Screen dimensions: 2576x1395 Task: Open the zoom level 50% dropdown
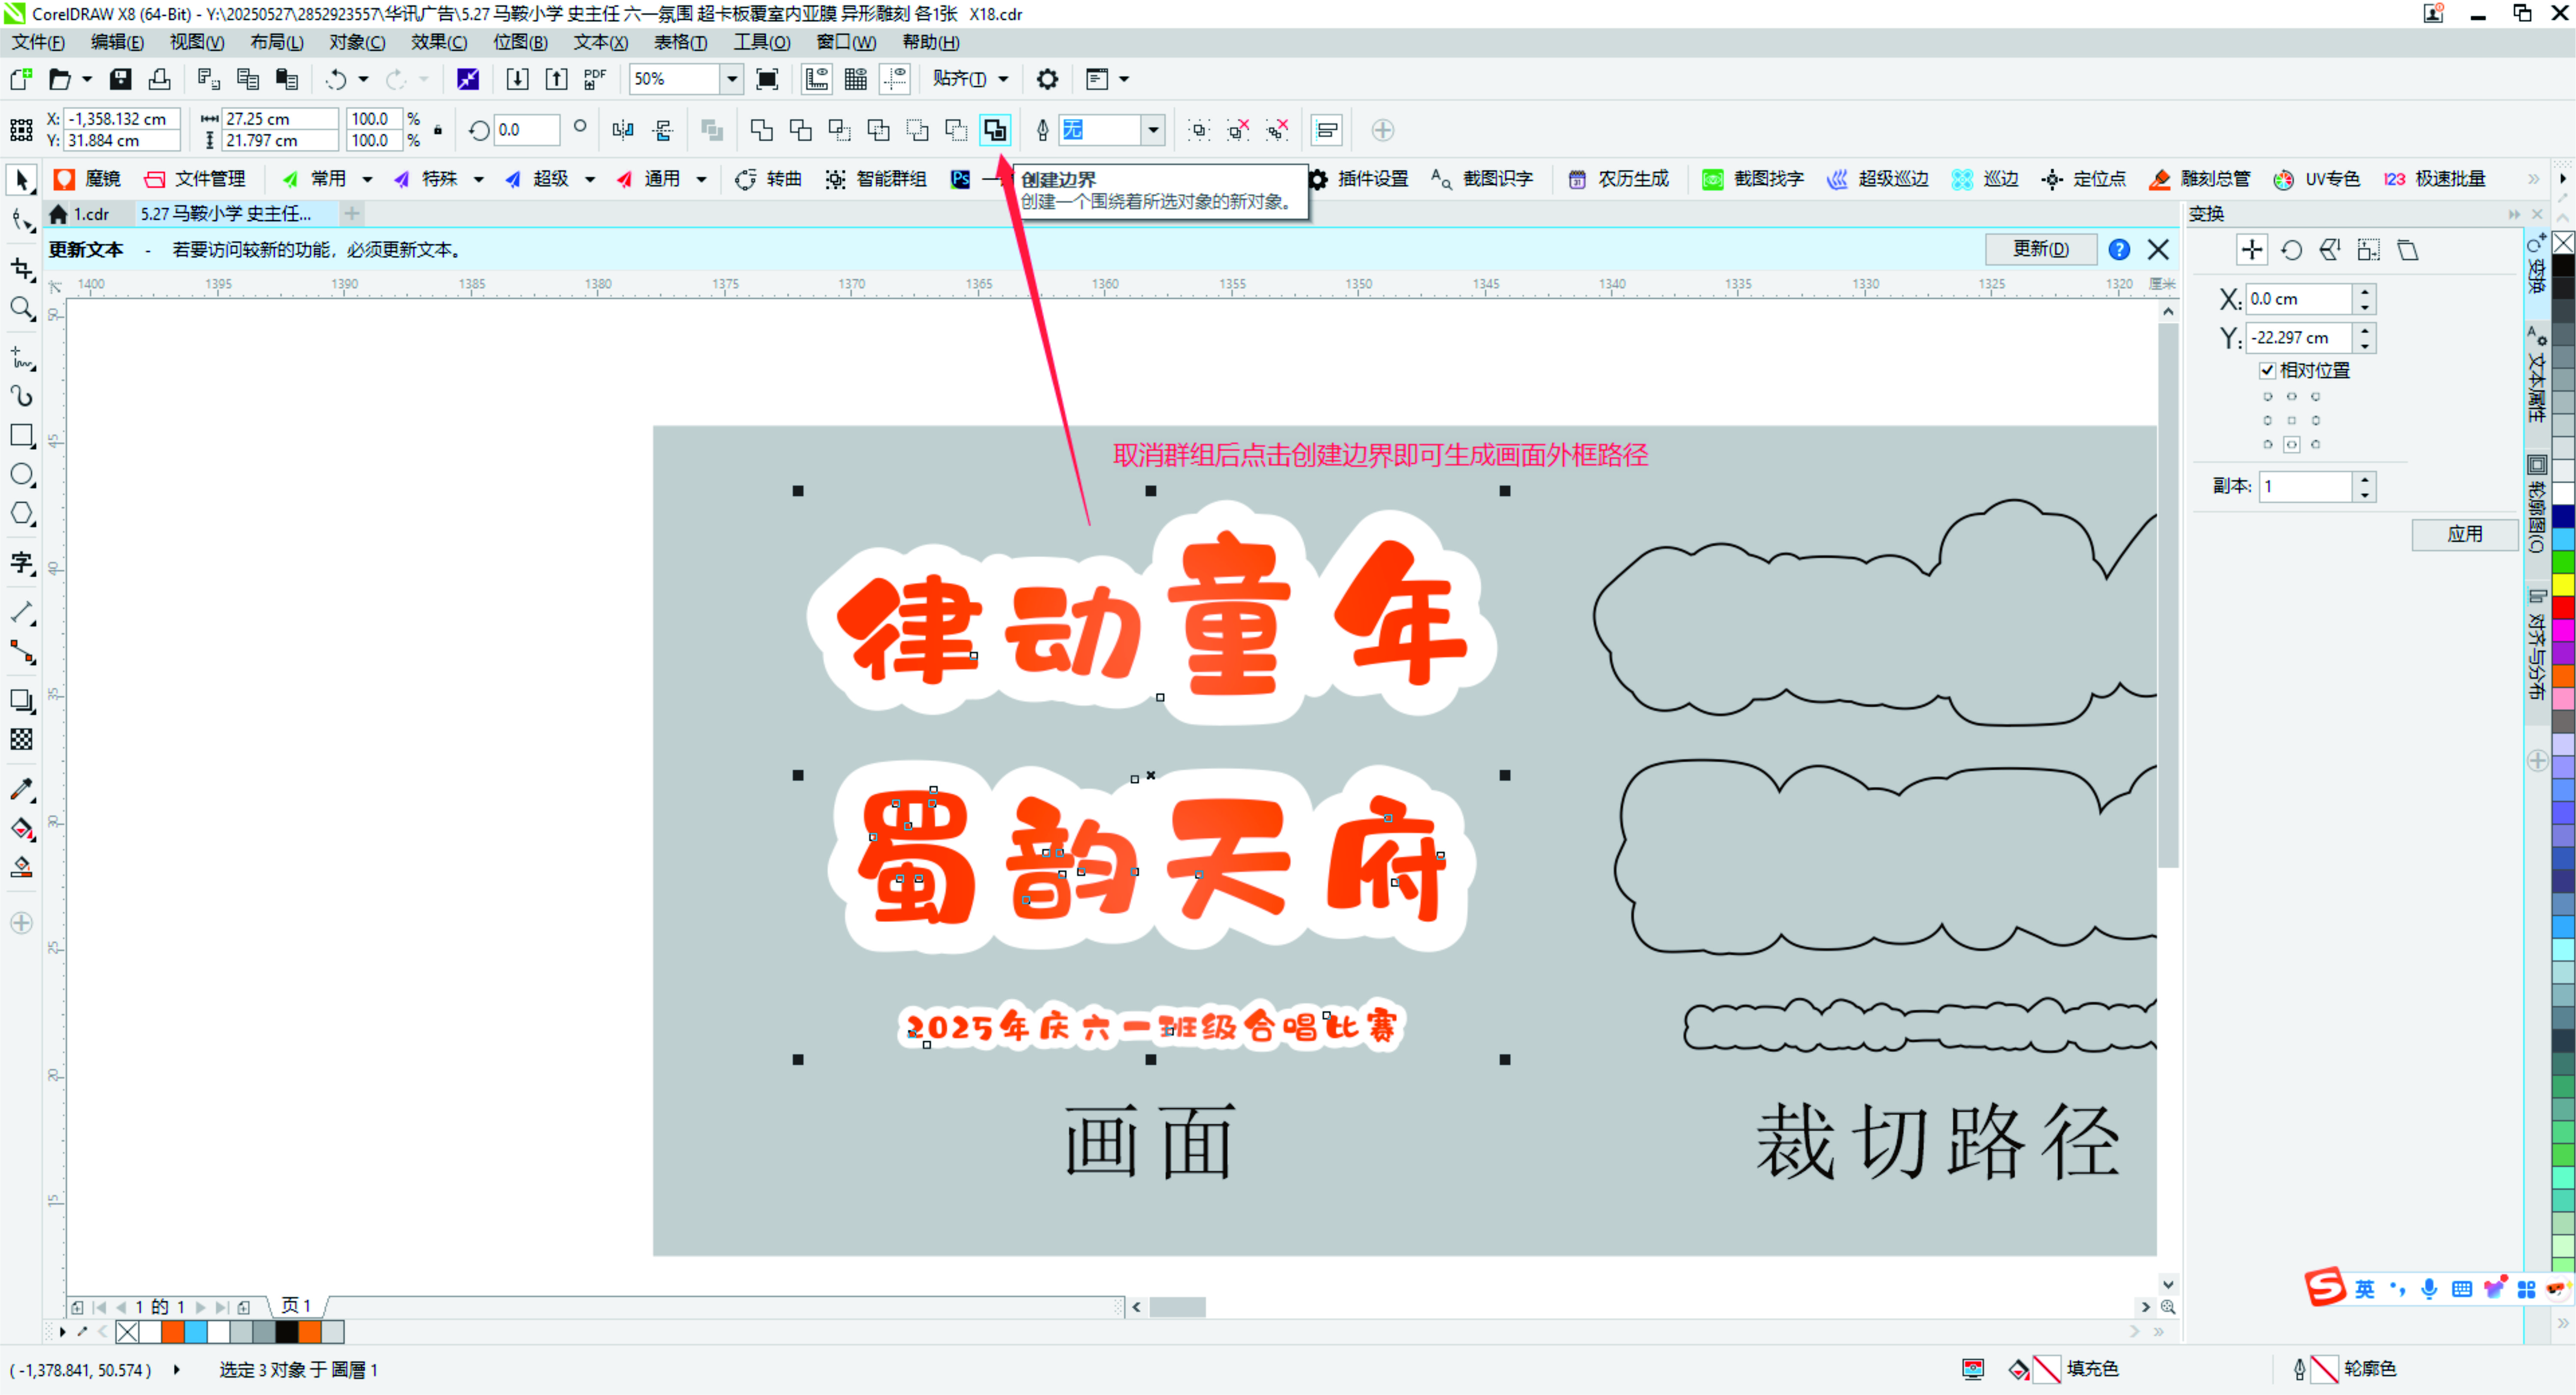coord(732,79)
